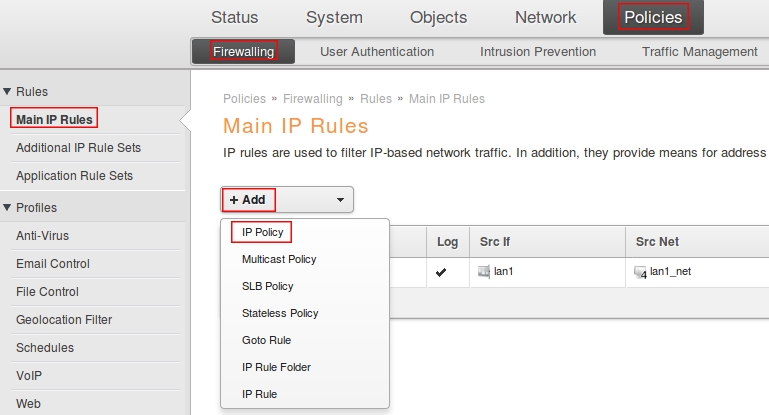Sort by Src Net column header
The width and height of the screenshot is (769, 415).
coord(657,242)
